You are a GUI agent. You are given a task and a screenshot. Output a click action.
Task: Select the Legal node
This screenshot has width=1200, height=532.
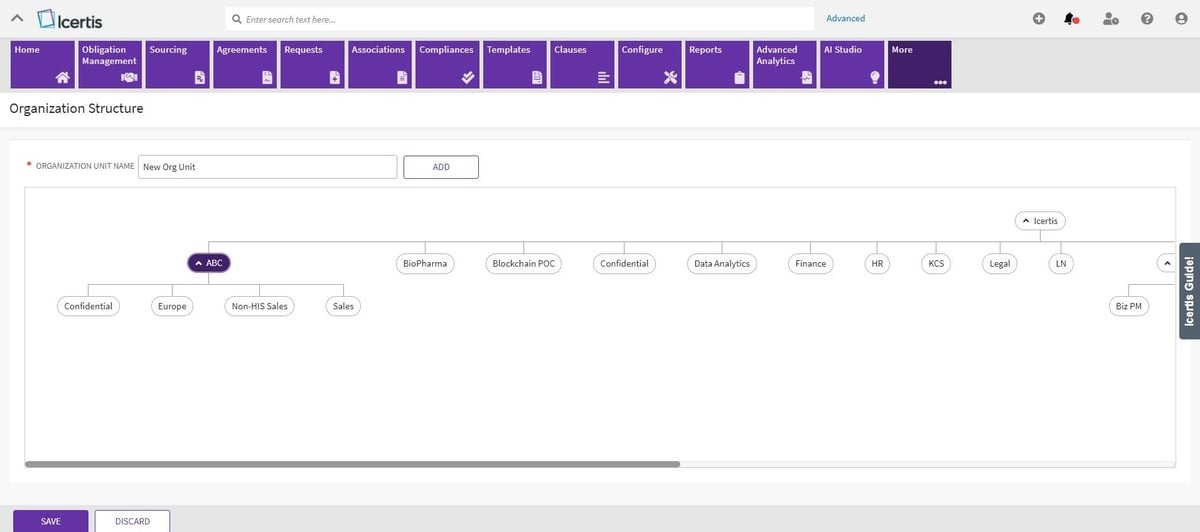pyautogui.click(x=1000, y=263)
